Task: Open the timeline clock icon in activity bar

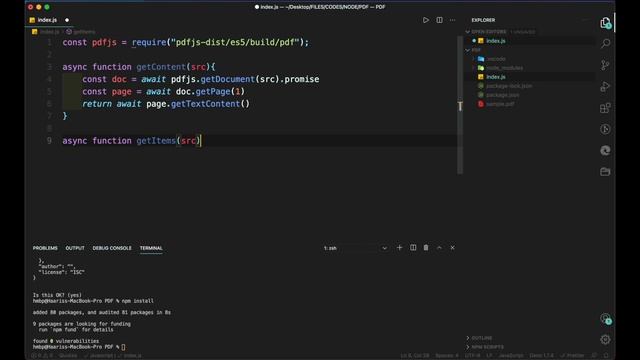Action: click(605, 129)
